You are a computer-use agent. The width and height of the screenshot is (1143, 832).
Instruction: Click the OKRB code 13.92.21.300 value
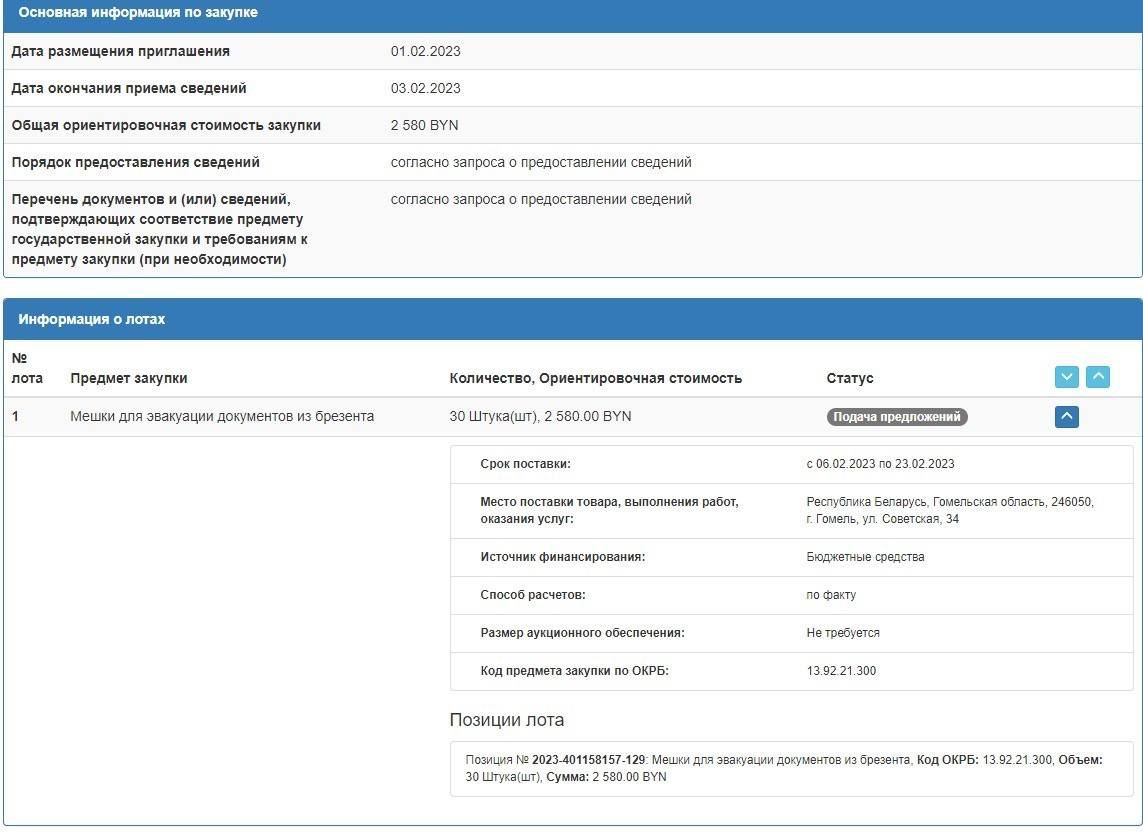pyautogui.click(x=841, y=671)
